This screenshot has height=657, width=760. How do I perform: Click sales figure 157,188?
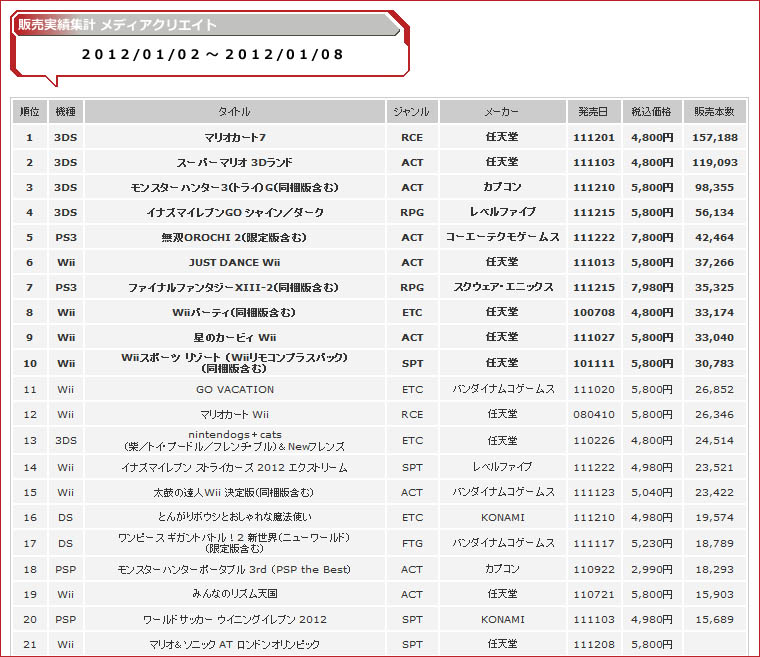[x=714, y=138]
